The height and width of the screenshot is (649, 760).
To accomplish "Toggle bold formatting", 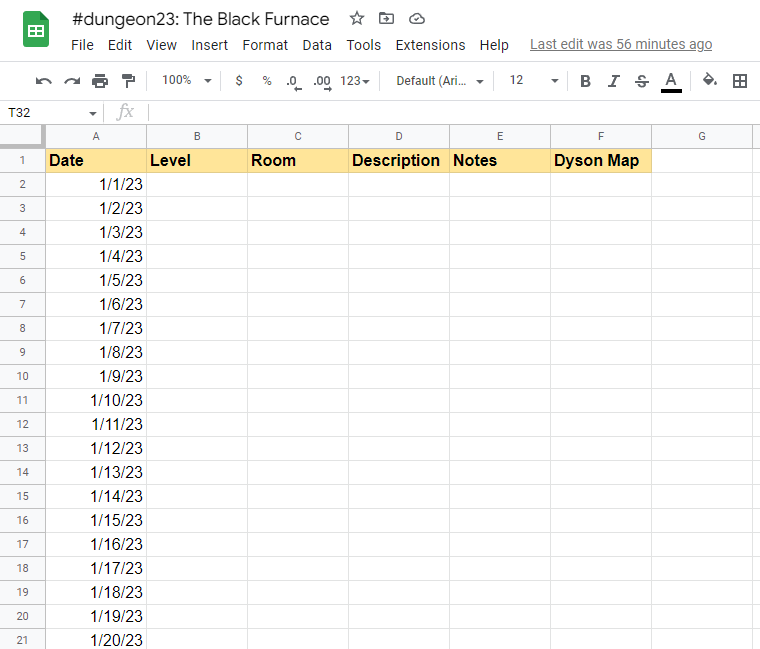I will (x=586, y=81).
